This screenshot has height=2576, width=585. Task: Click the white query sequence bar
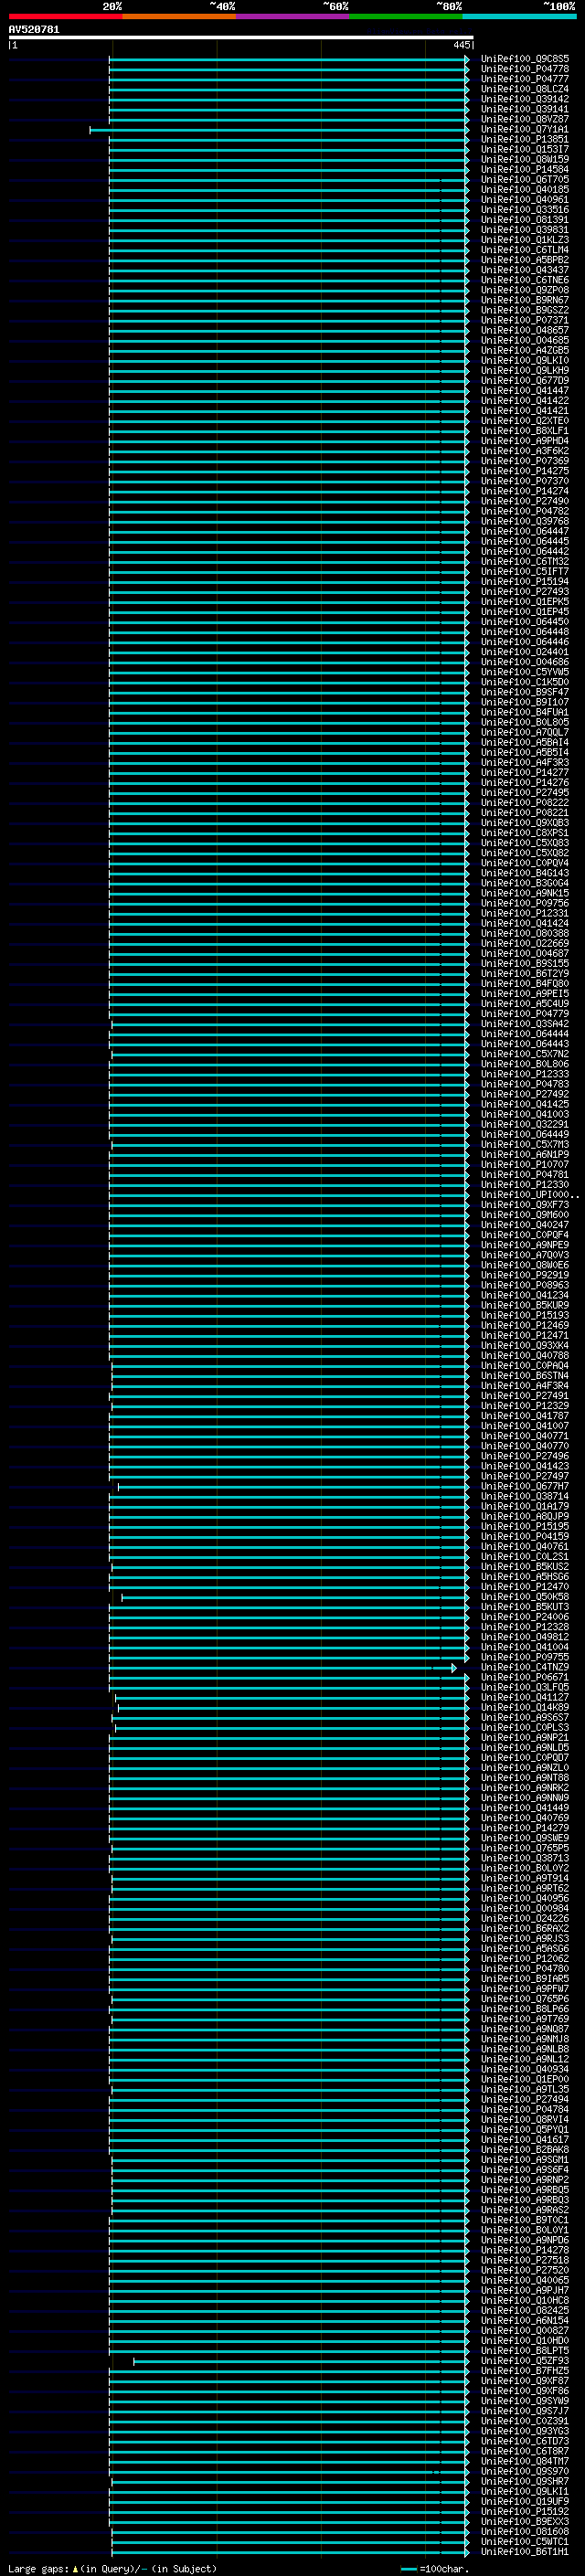point(241,37)
